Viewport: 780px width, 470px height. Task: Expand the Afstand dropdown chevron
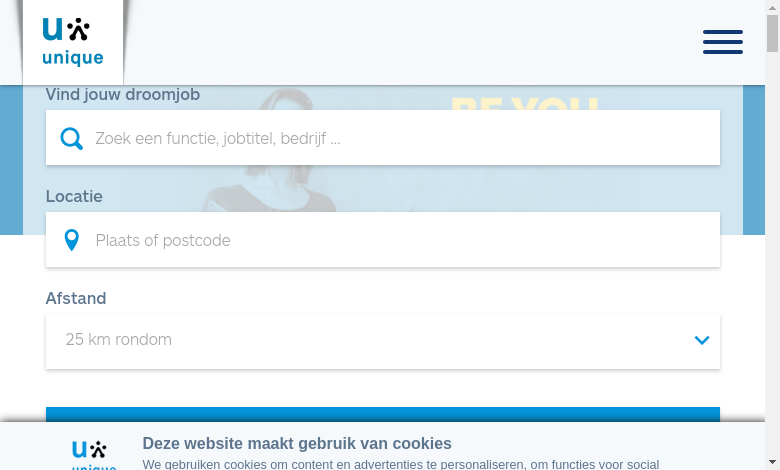(701, 340)
